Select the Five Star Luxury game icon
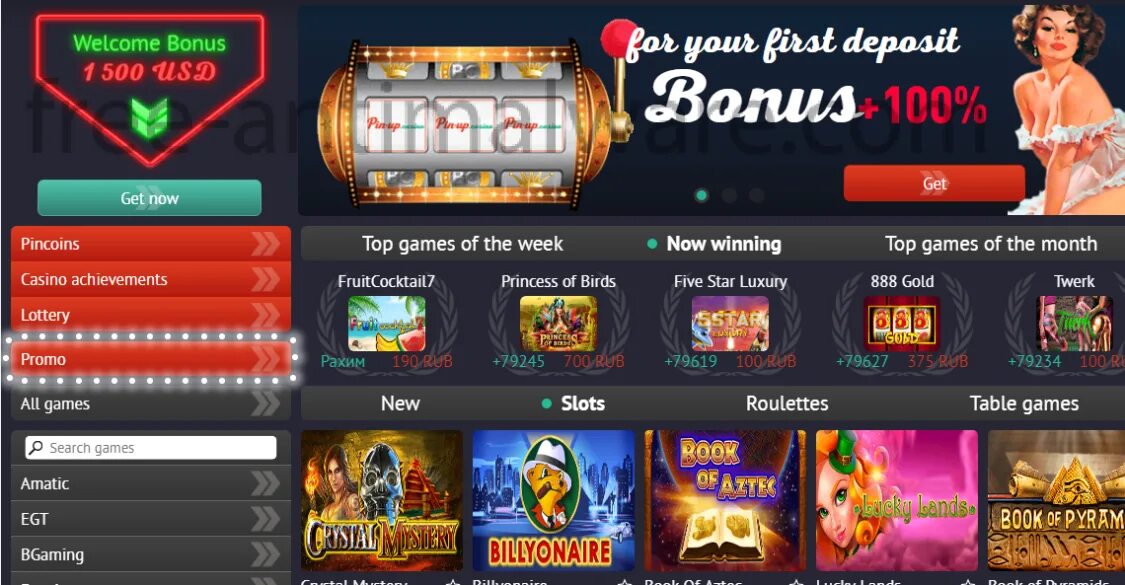The width and height of the screenshot is (1125, 585). pos(730,324)
